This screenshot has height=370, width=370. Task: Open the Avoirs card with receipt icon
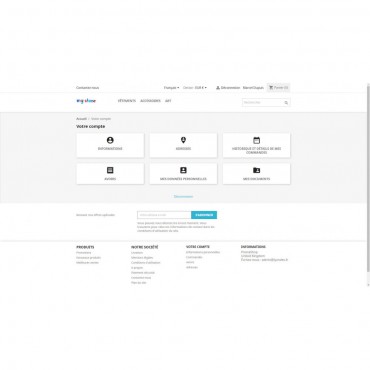tap(110, 174)
